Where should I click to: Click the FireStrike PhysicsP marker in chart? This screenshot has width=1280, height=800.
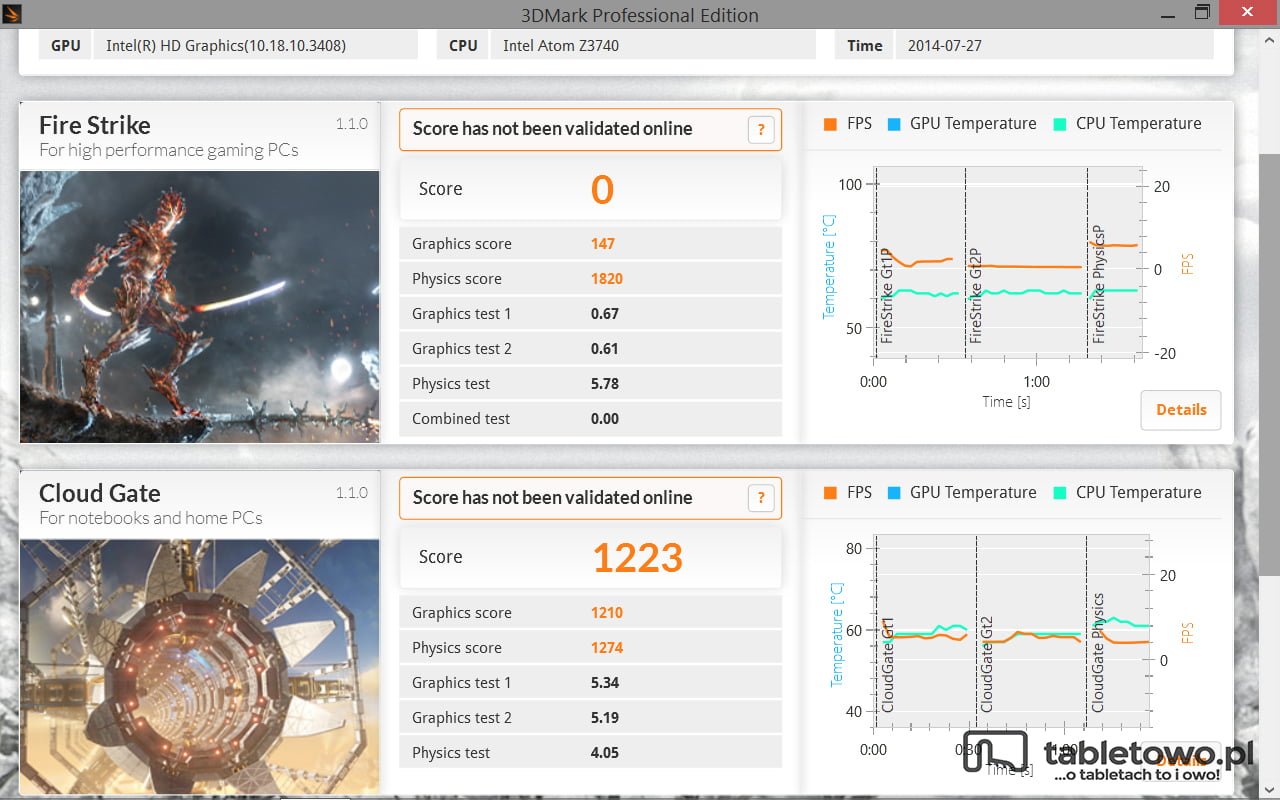(1098, 284)
